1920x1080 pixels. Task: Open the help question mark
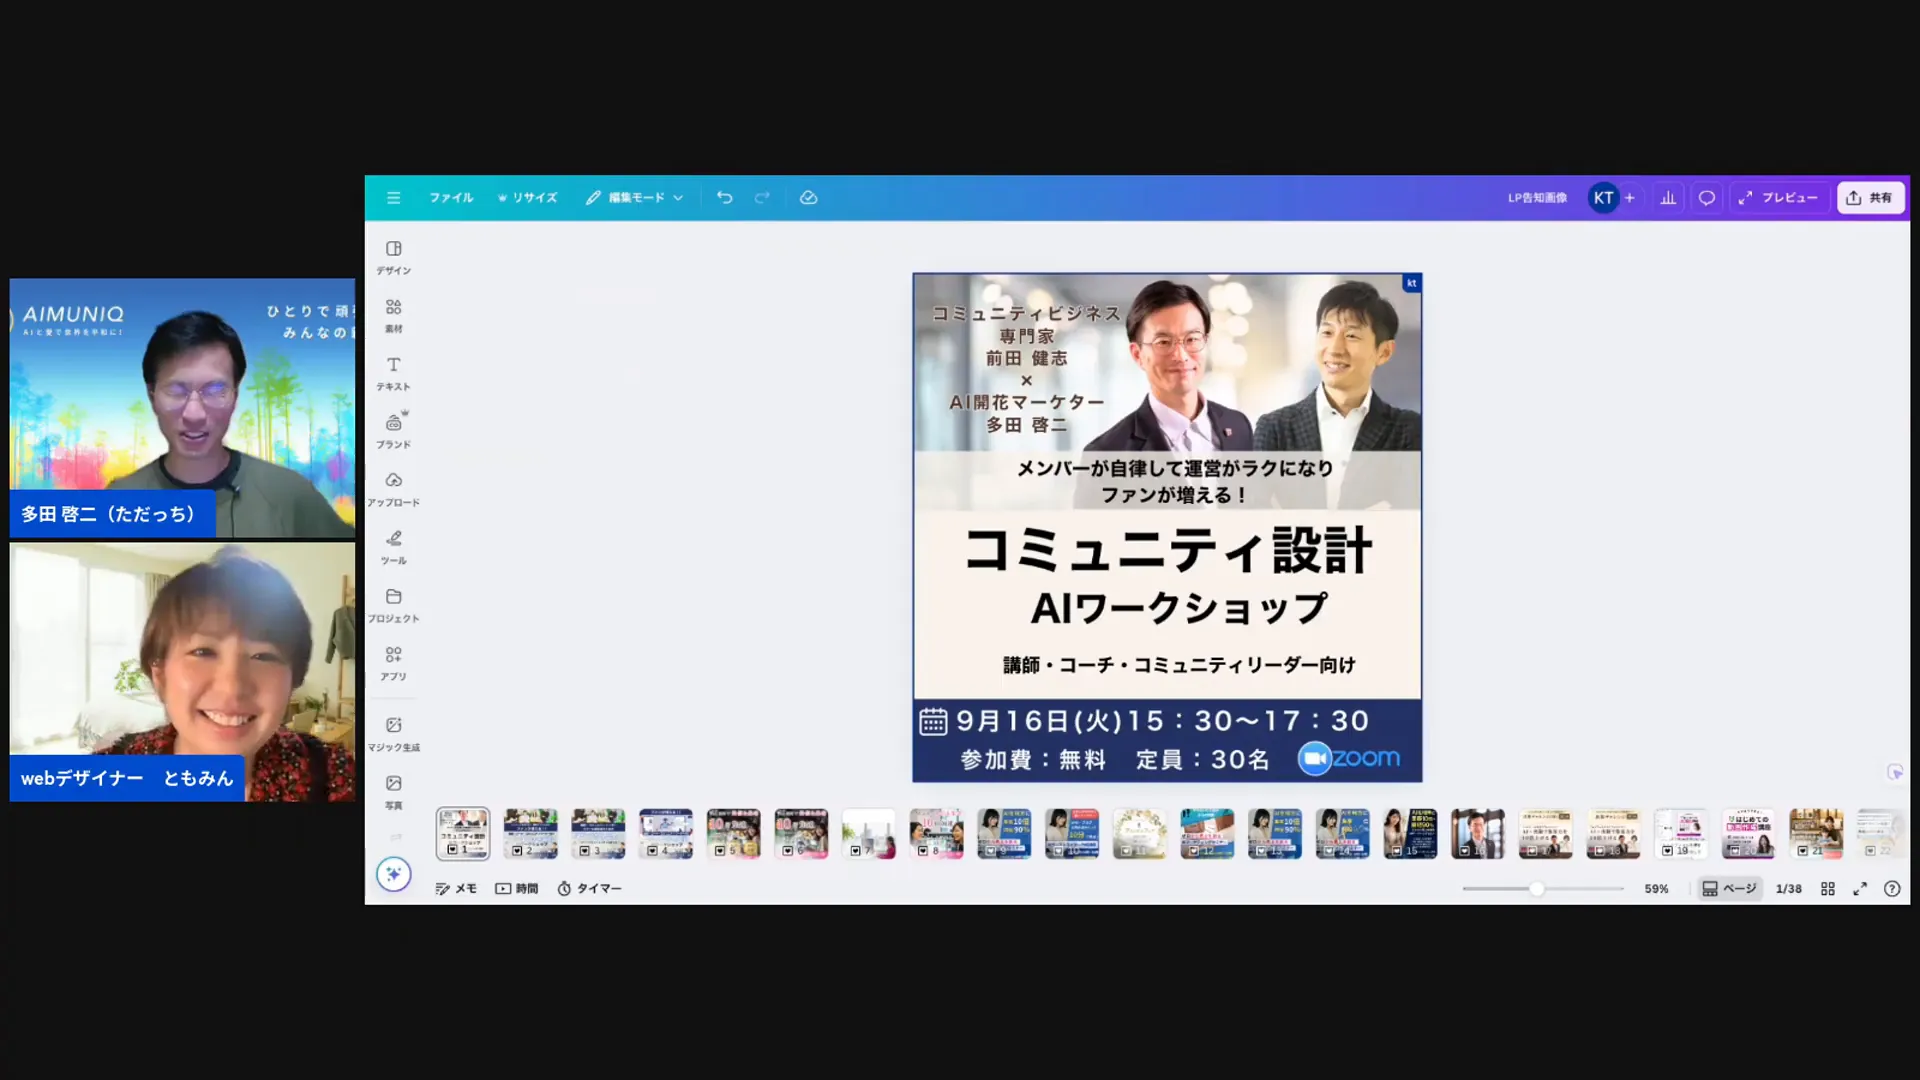(x=1892, y=888)
